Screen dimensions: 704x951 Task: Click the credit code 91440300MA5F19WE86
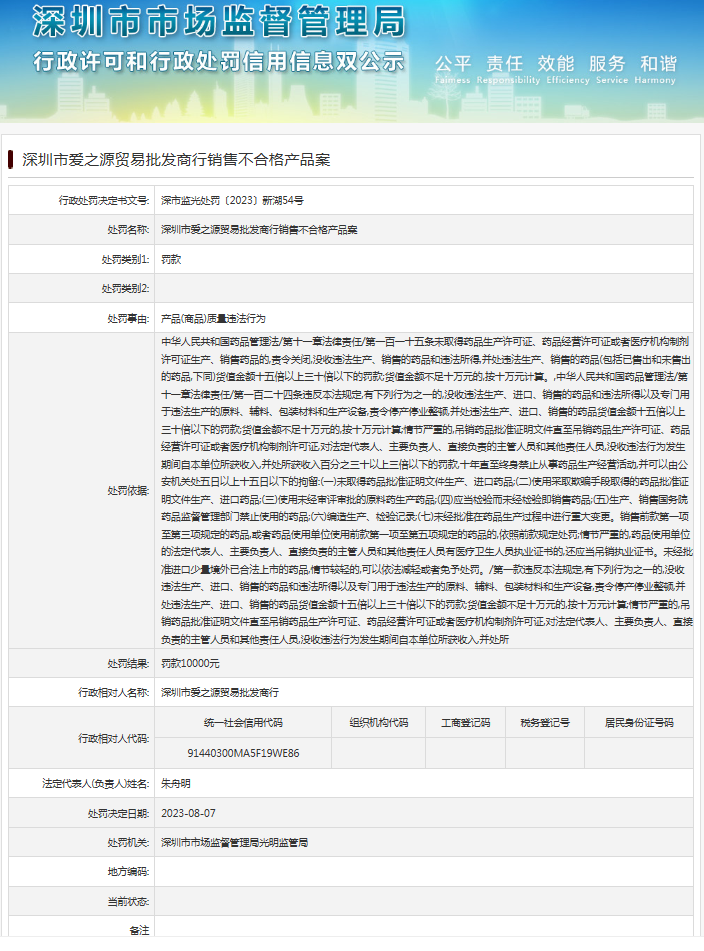pyautogui.click(x=243, y=752)
